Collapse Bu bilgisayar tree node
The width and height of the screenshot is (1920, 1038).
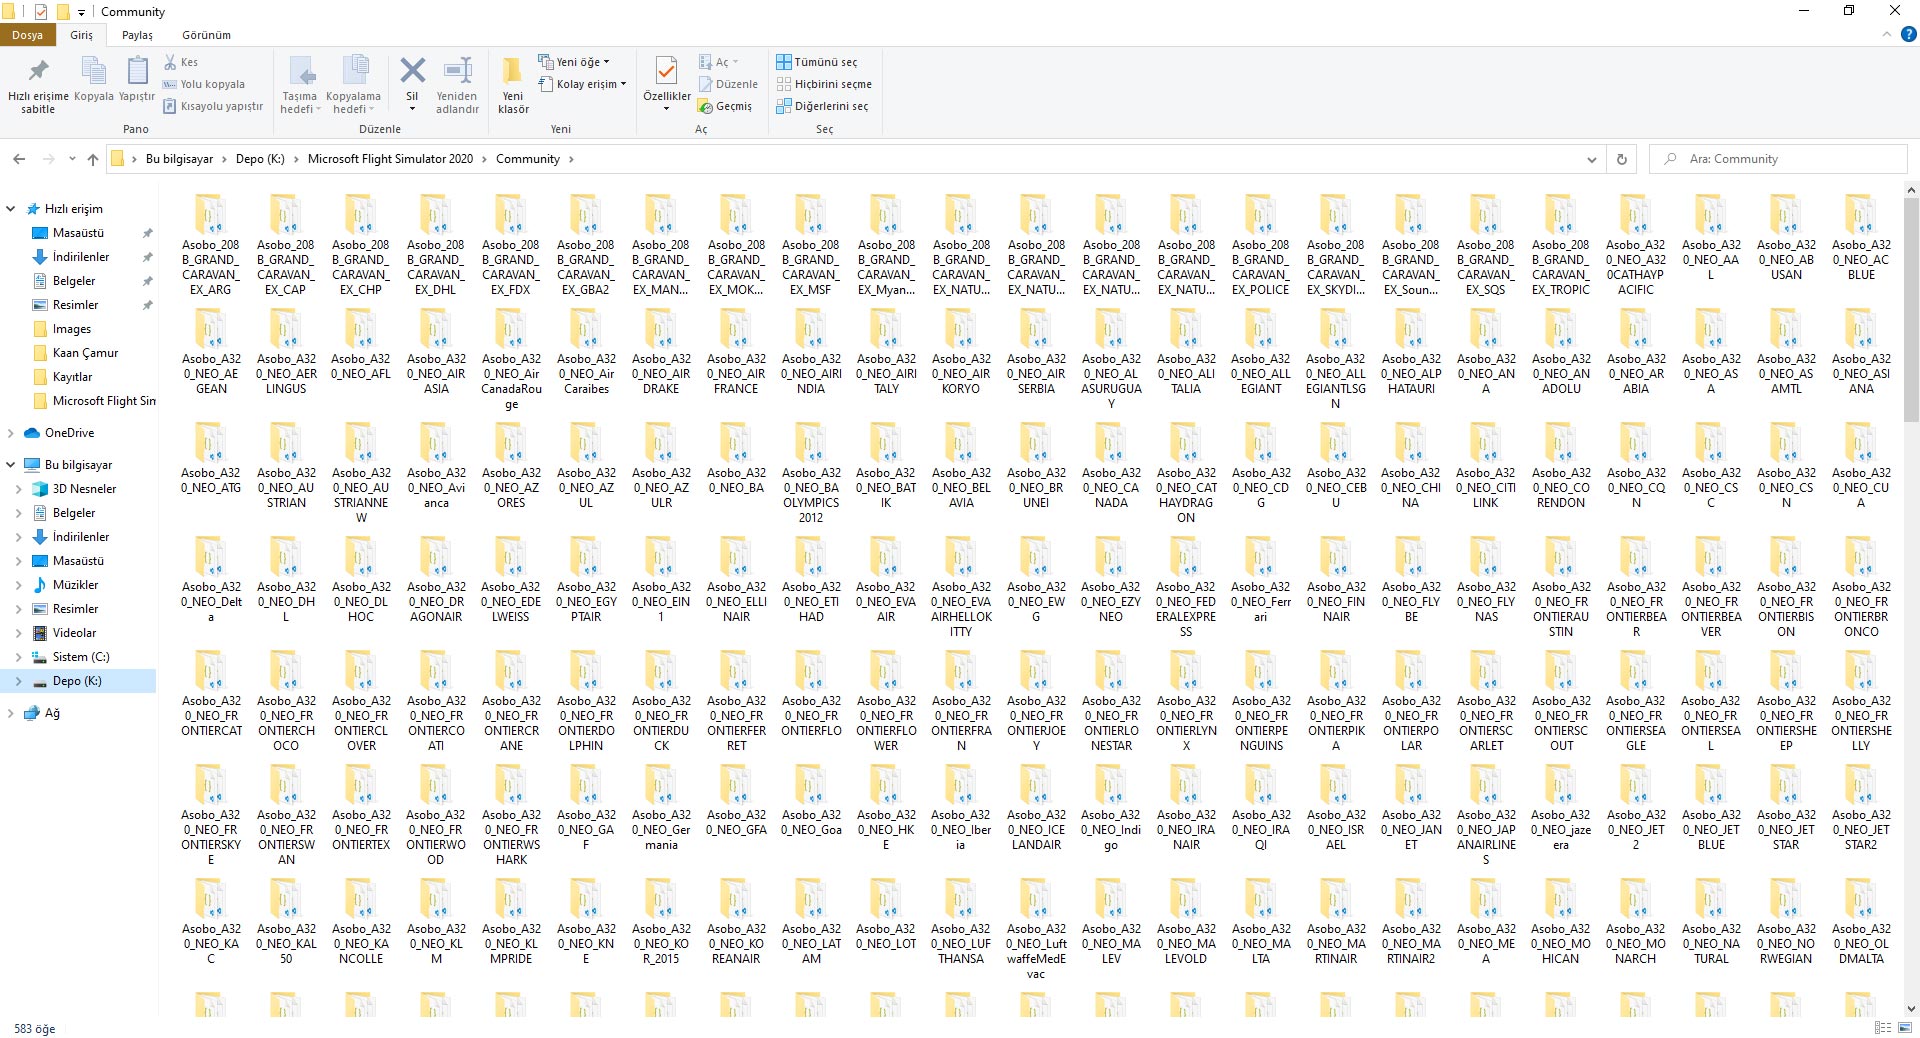11,465
